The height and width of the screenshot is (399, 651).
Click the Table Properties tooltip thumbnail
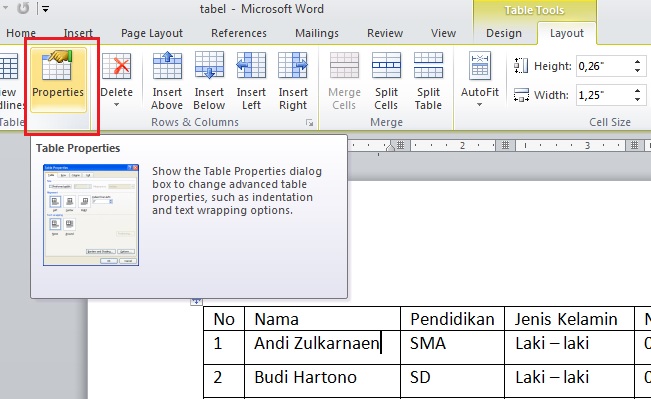91,215
